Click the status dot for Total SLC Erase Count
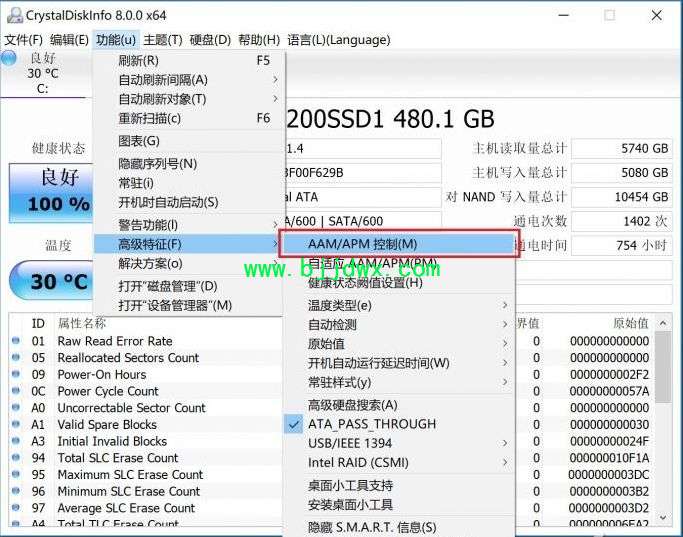The image size is (683, 537). coord(16,457)
